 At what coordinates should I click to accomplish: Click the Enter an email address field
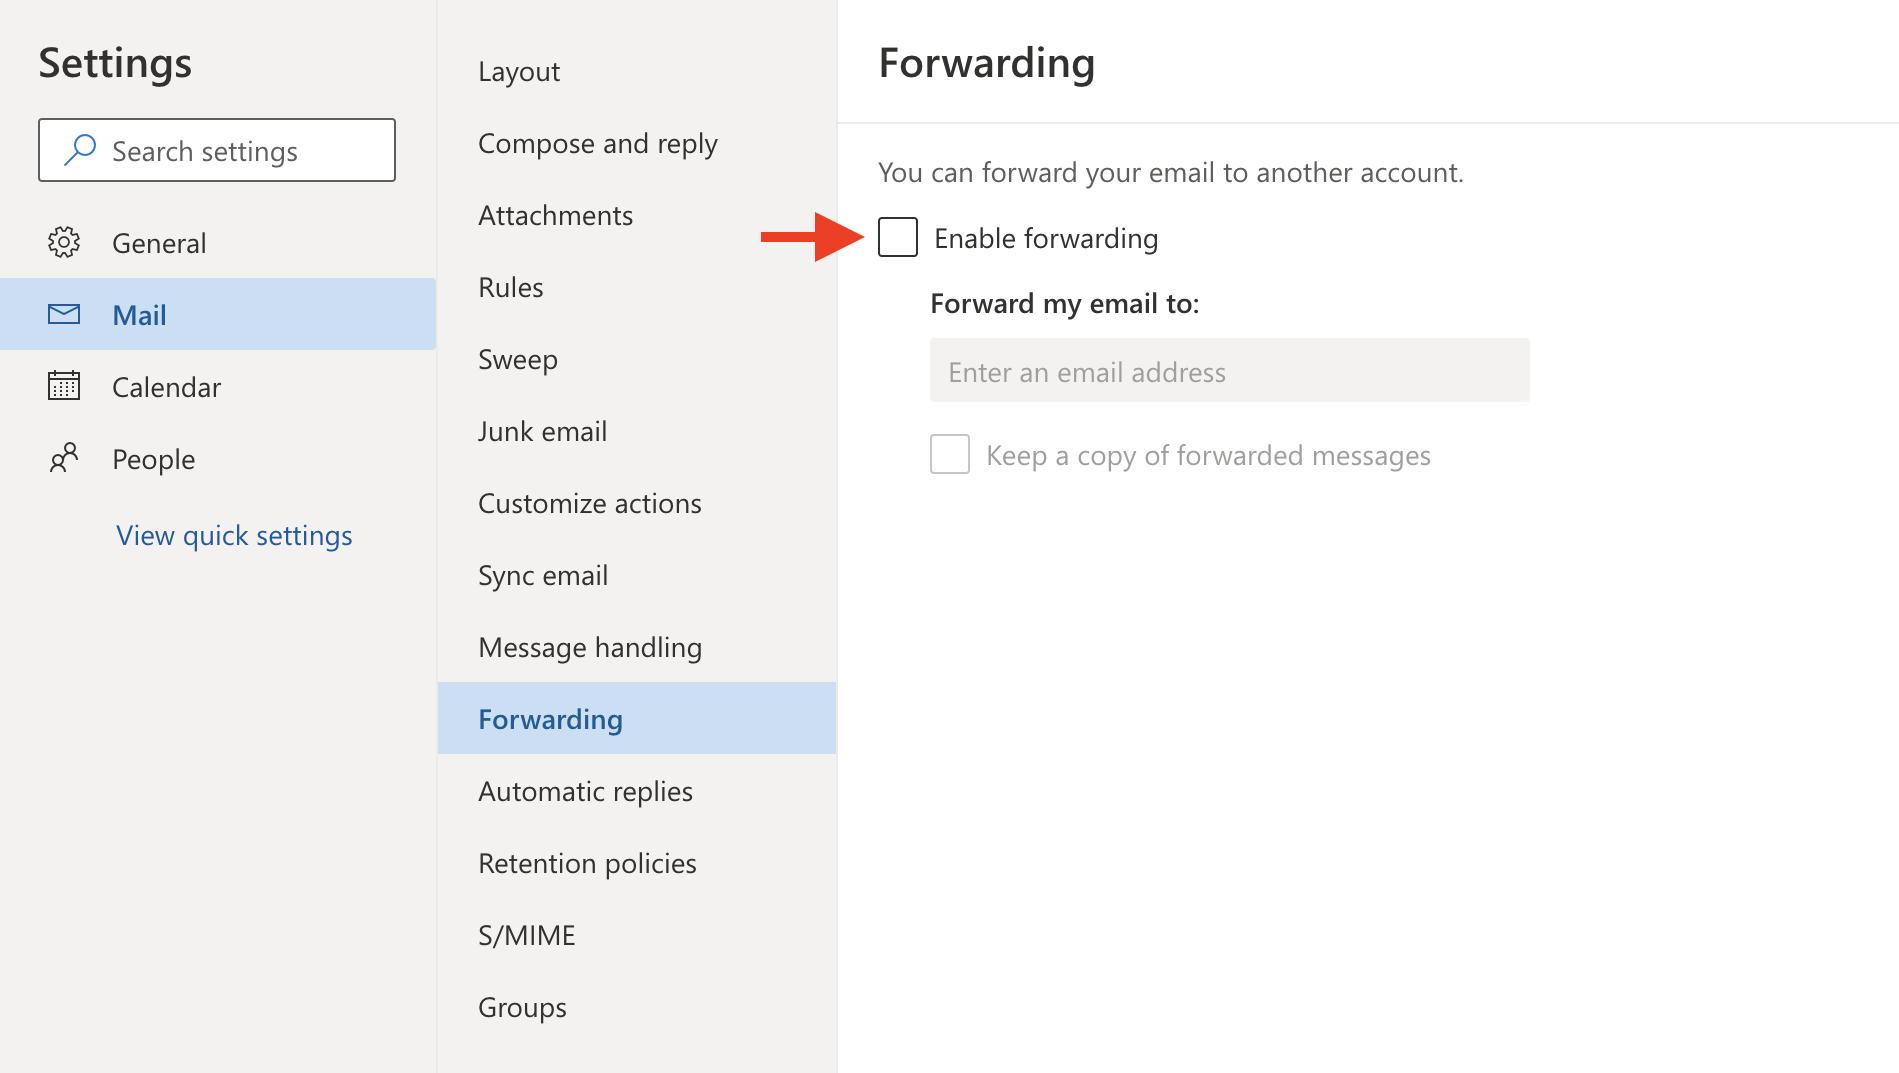pos(1230,370)
